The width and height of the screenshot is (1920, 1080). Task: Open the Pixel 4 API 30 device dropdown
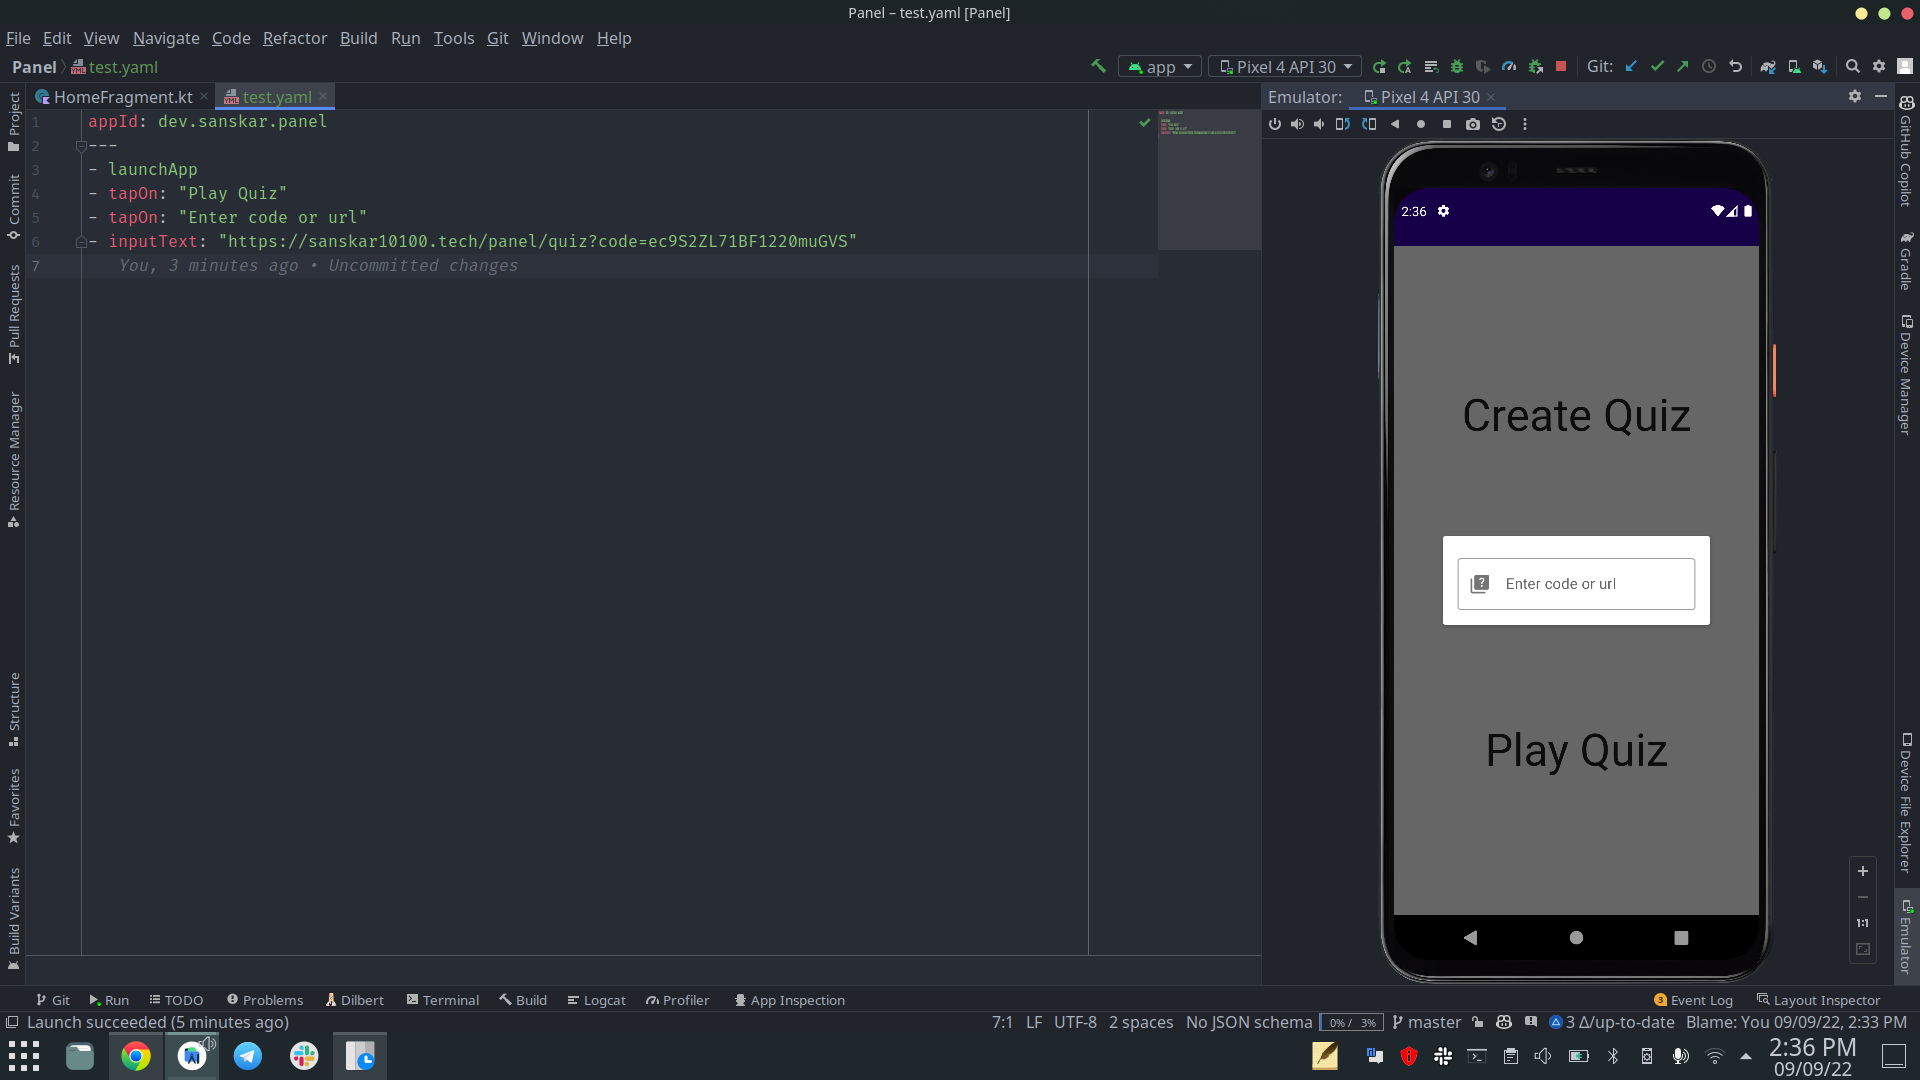tap(1285, 66)
